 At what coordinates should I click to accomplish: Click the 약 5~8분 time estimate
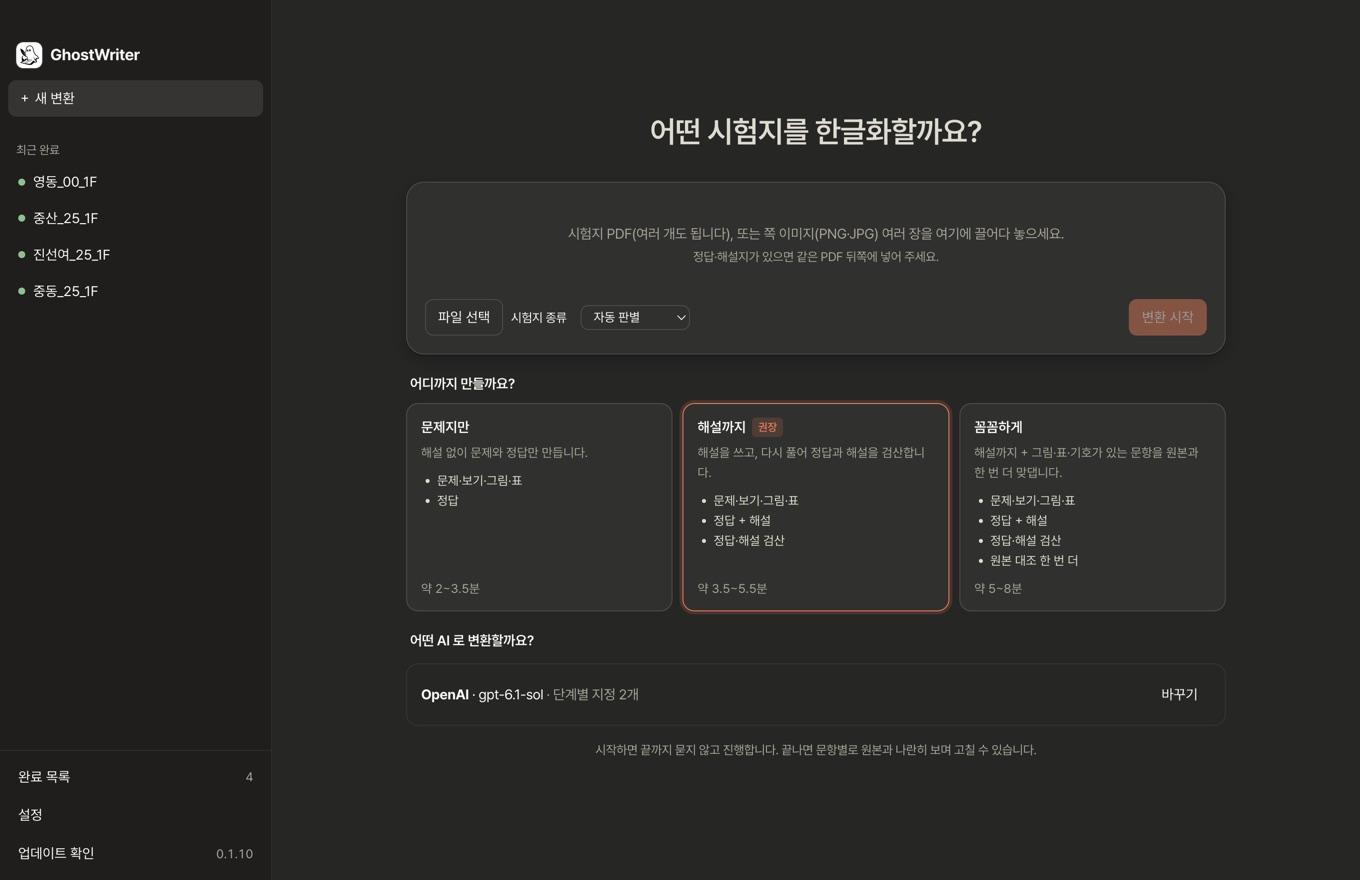pos(998,589)
